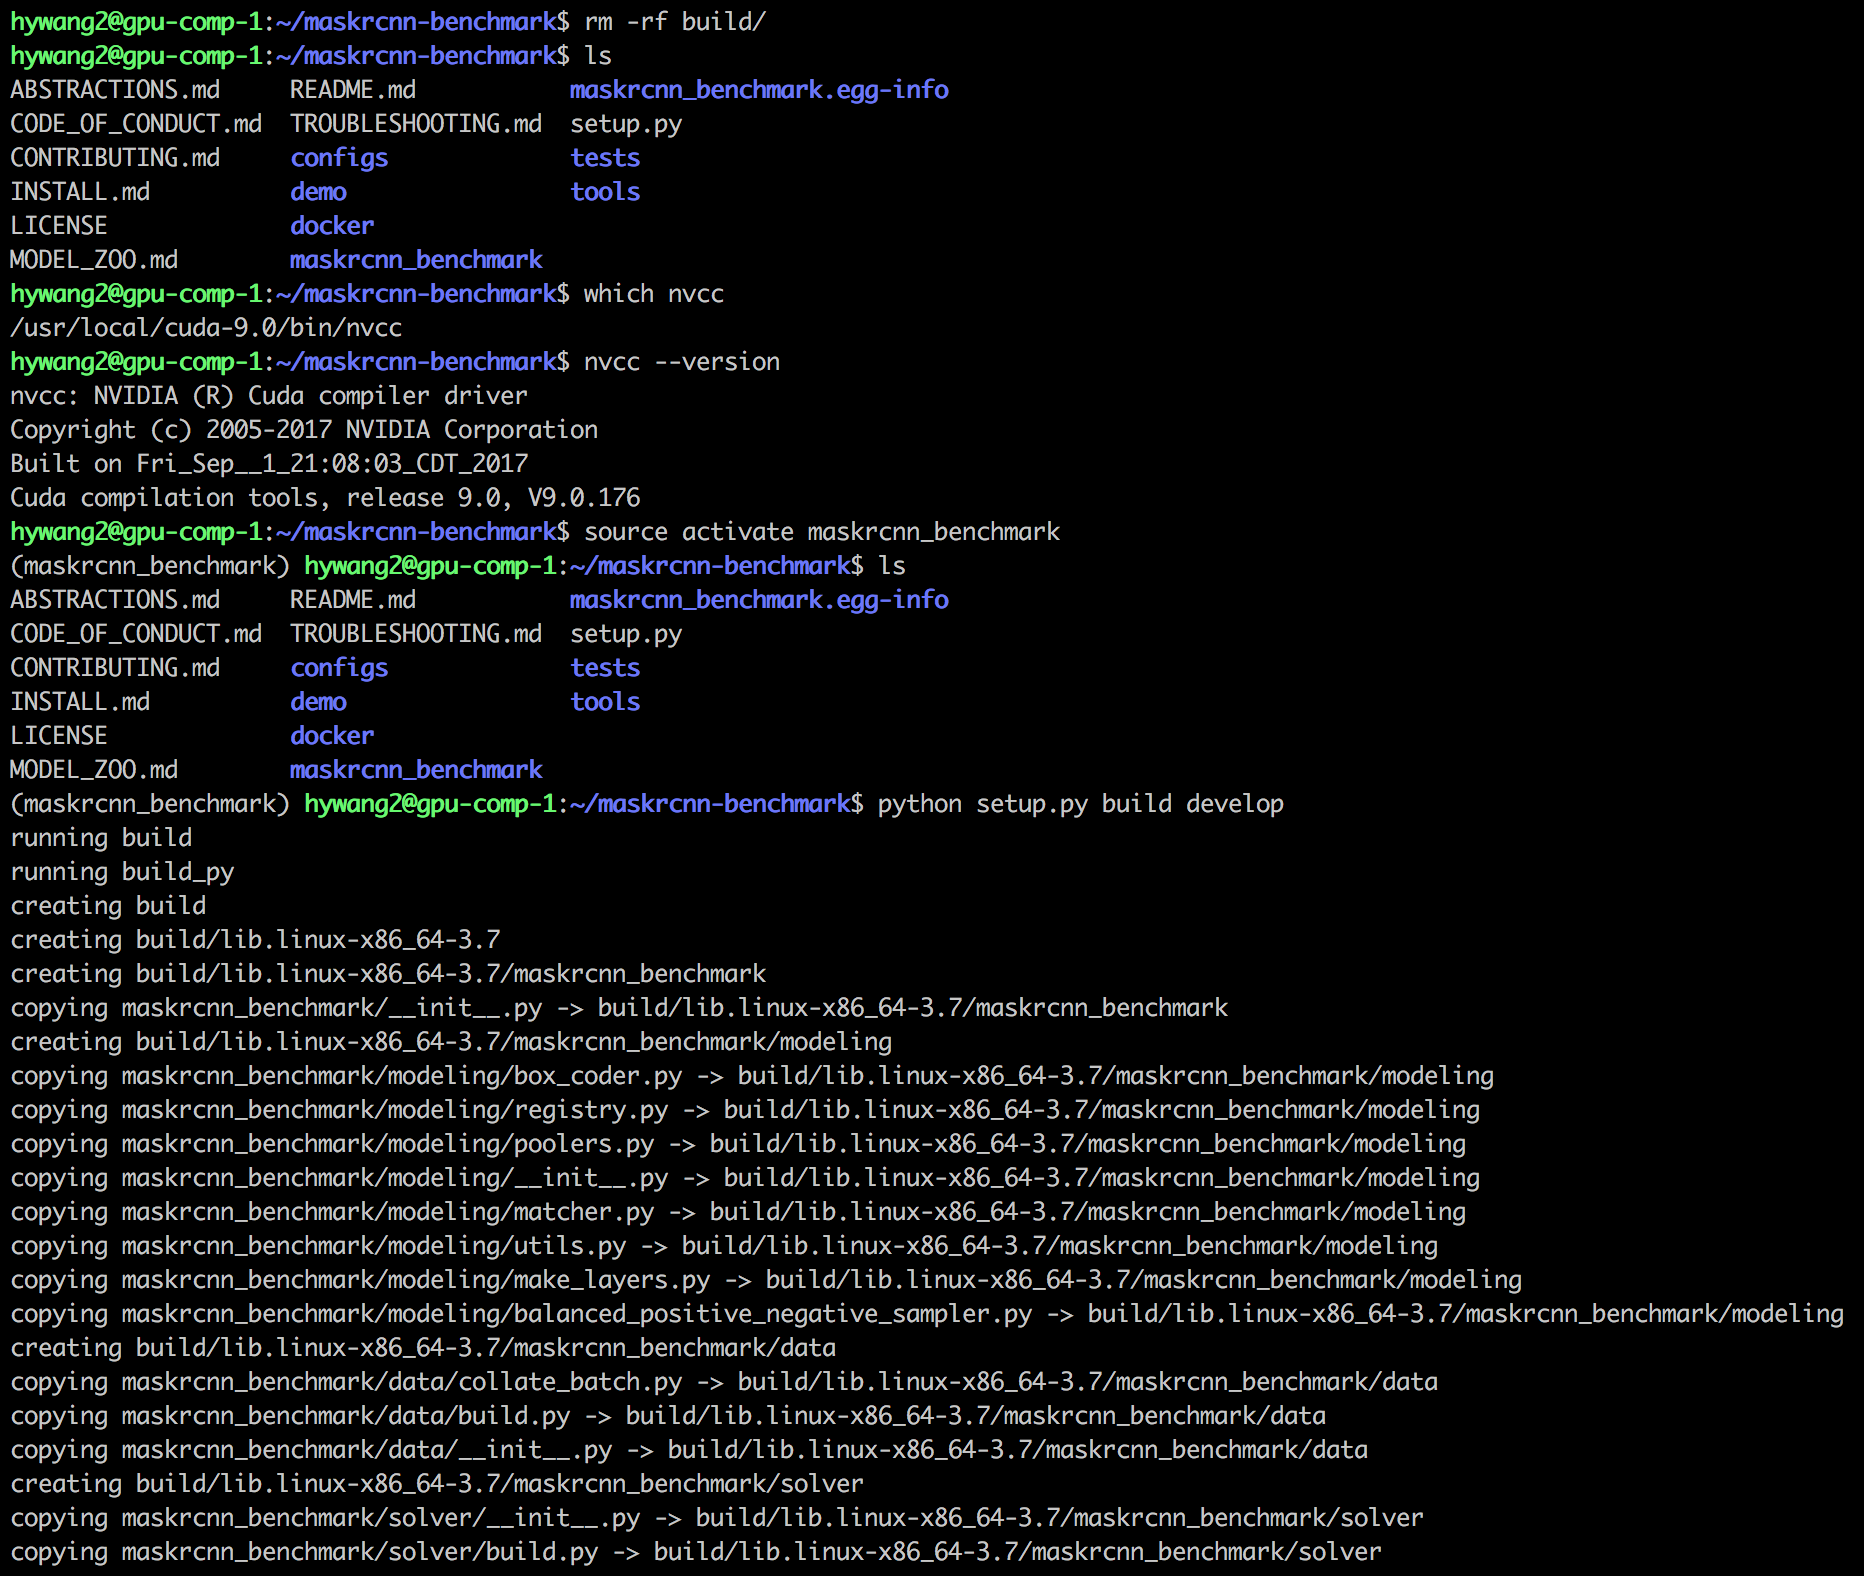Viewport: 1864px width, 1576px height.
Task: Select the INSTALL.md file name
Action: click(79, 191)
